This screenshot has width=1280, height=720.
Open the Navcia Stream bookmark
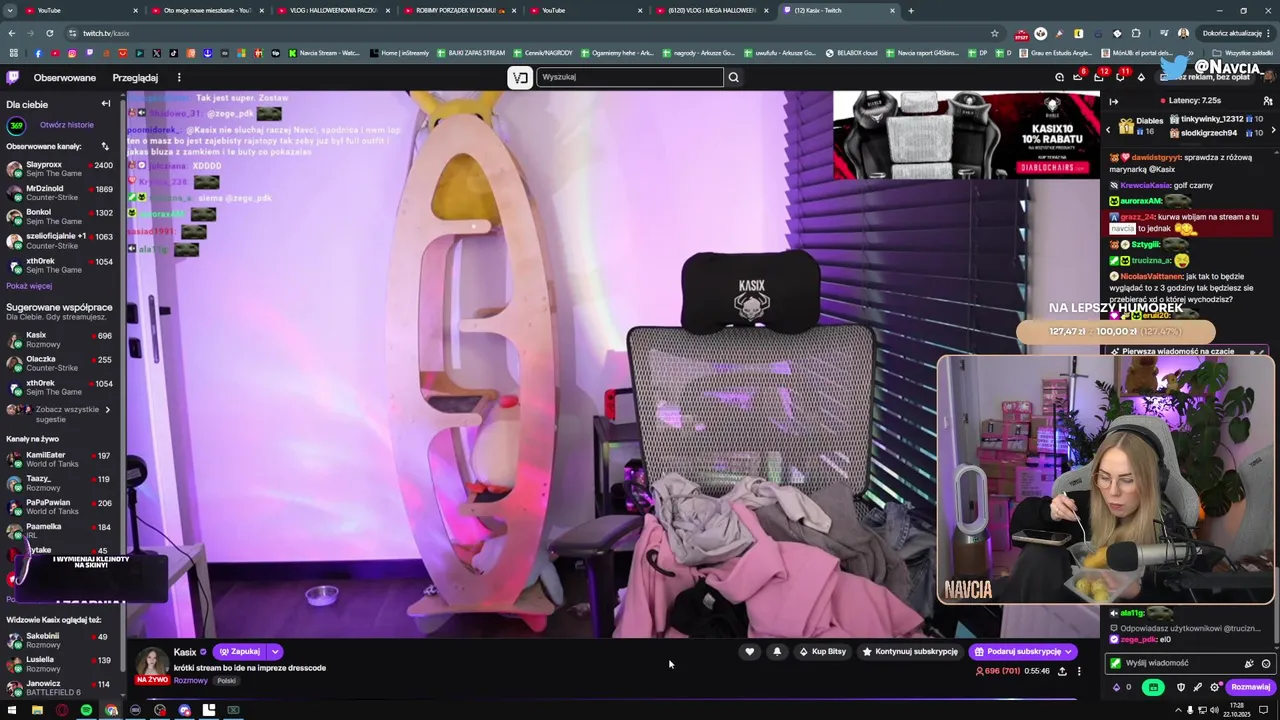pyautogui.click(x=323, y=53)
